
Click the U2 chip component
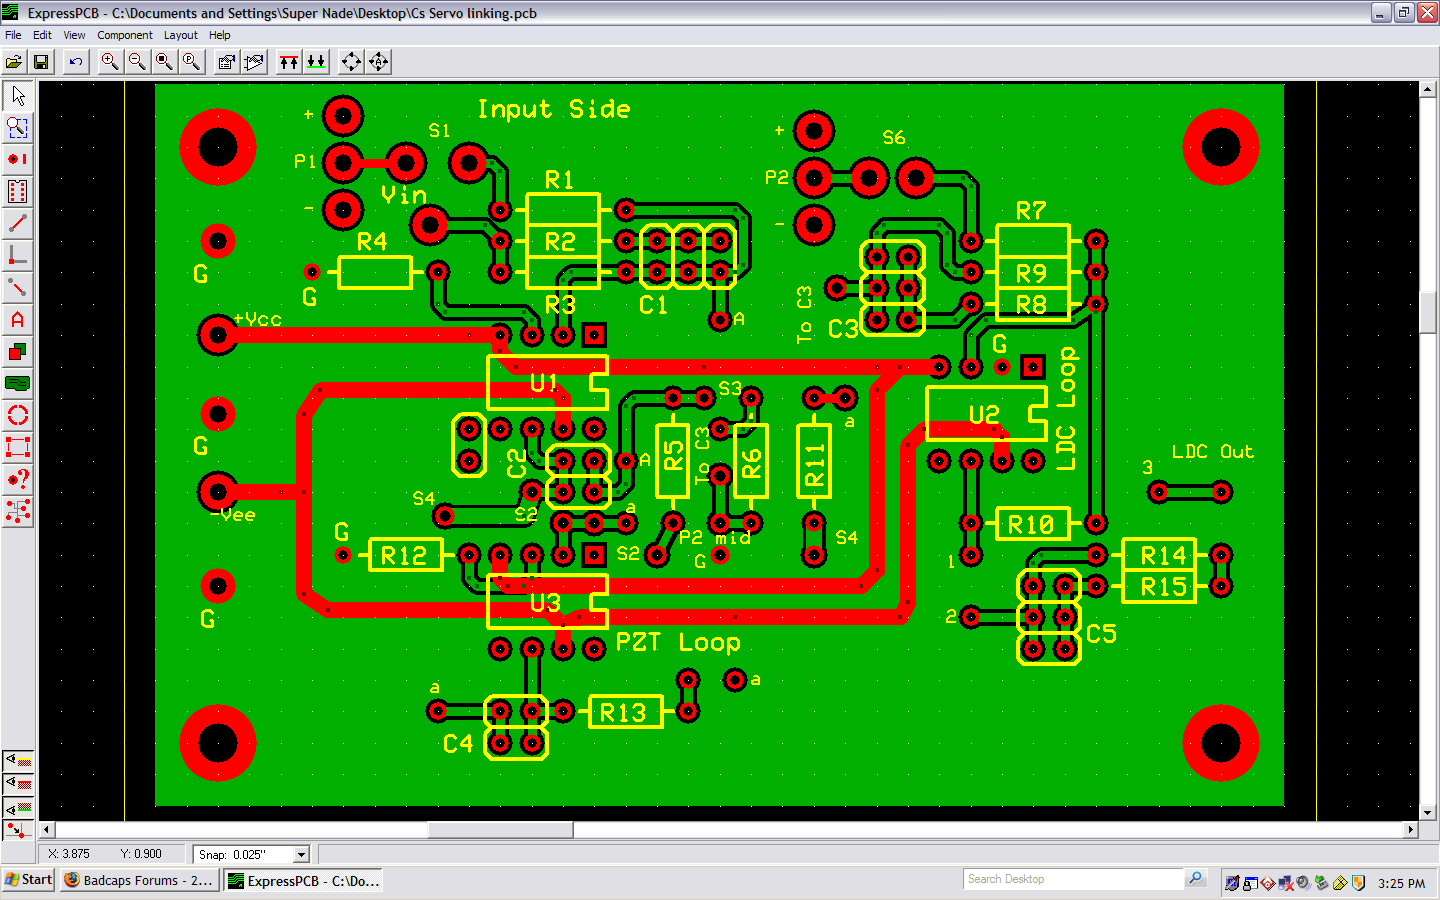point(986,414)
